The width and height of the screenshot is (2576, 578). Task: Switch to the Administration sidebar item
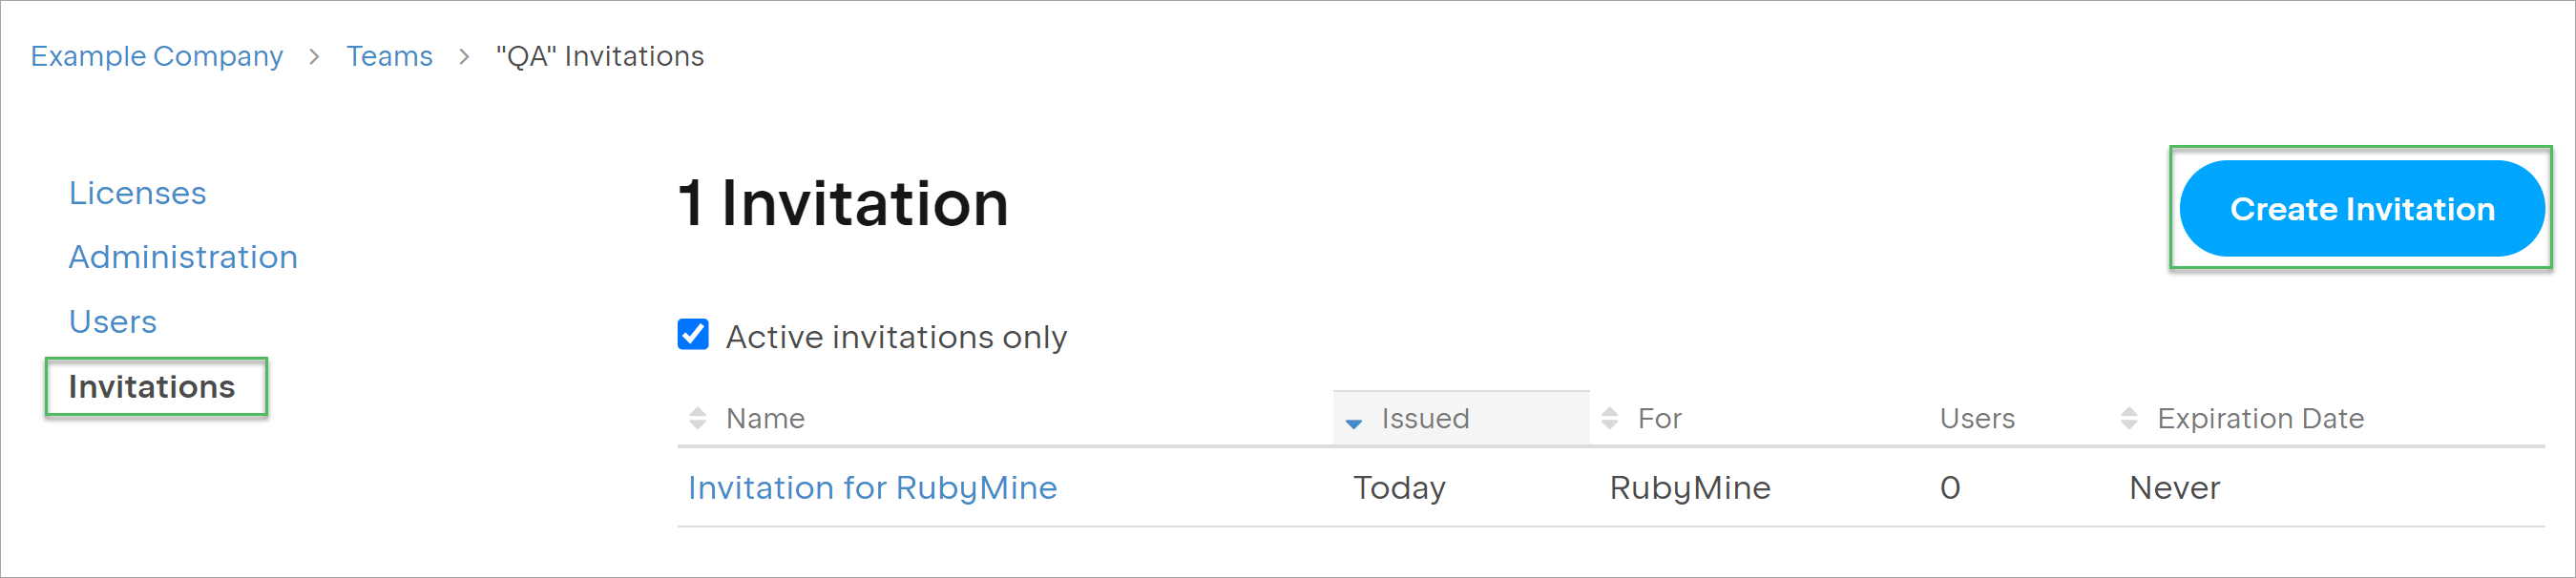coord(183,257)
